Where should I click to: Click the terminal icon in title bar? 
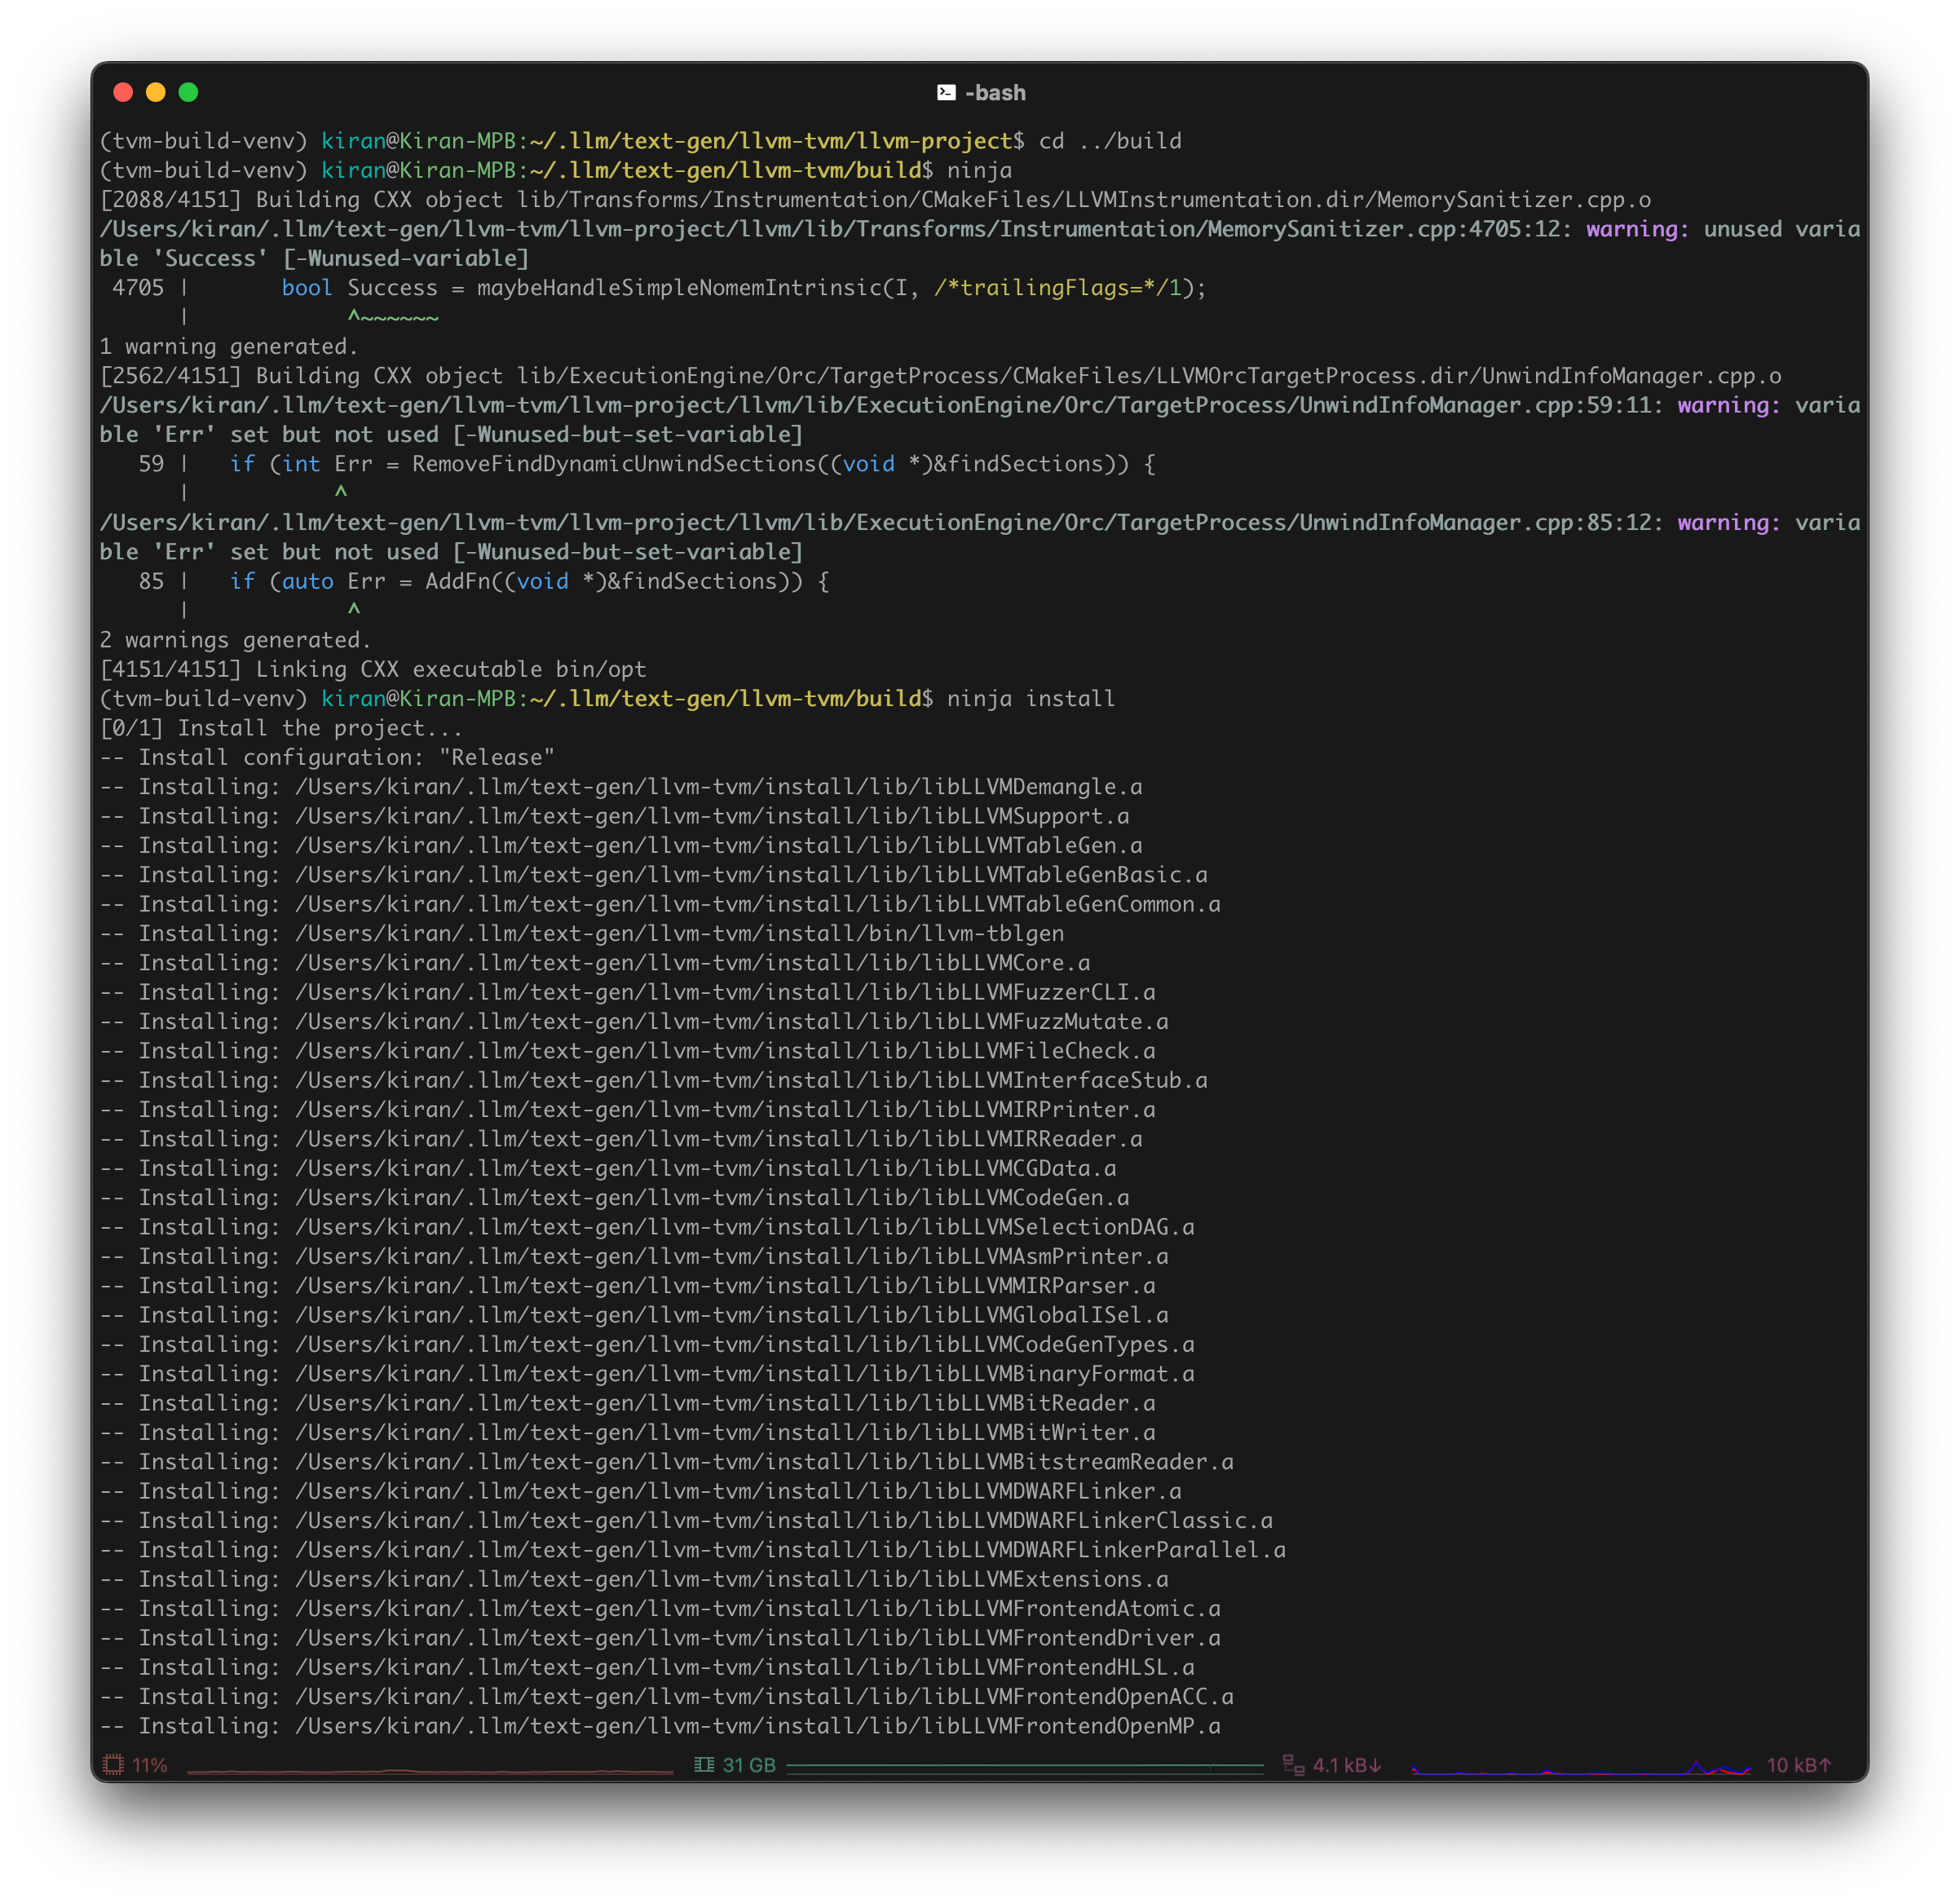point(946,93)
